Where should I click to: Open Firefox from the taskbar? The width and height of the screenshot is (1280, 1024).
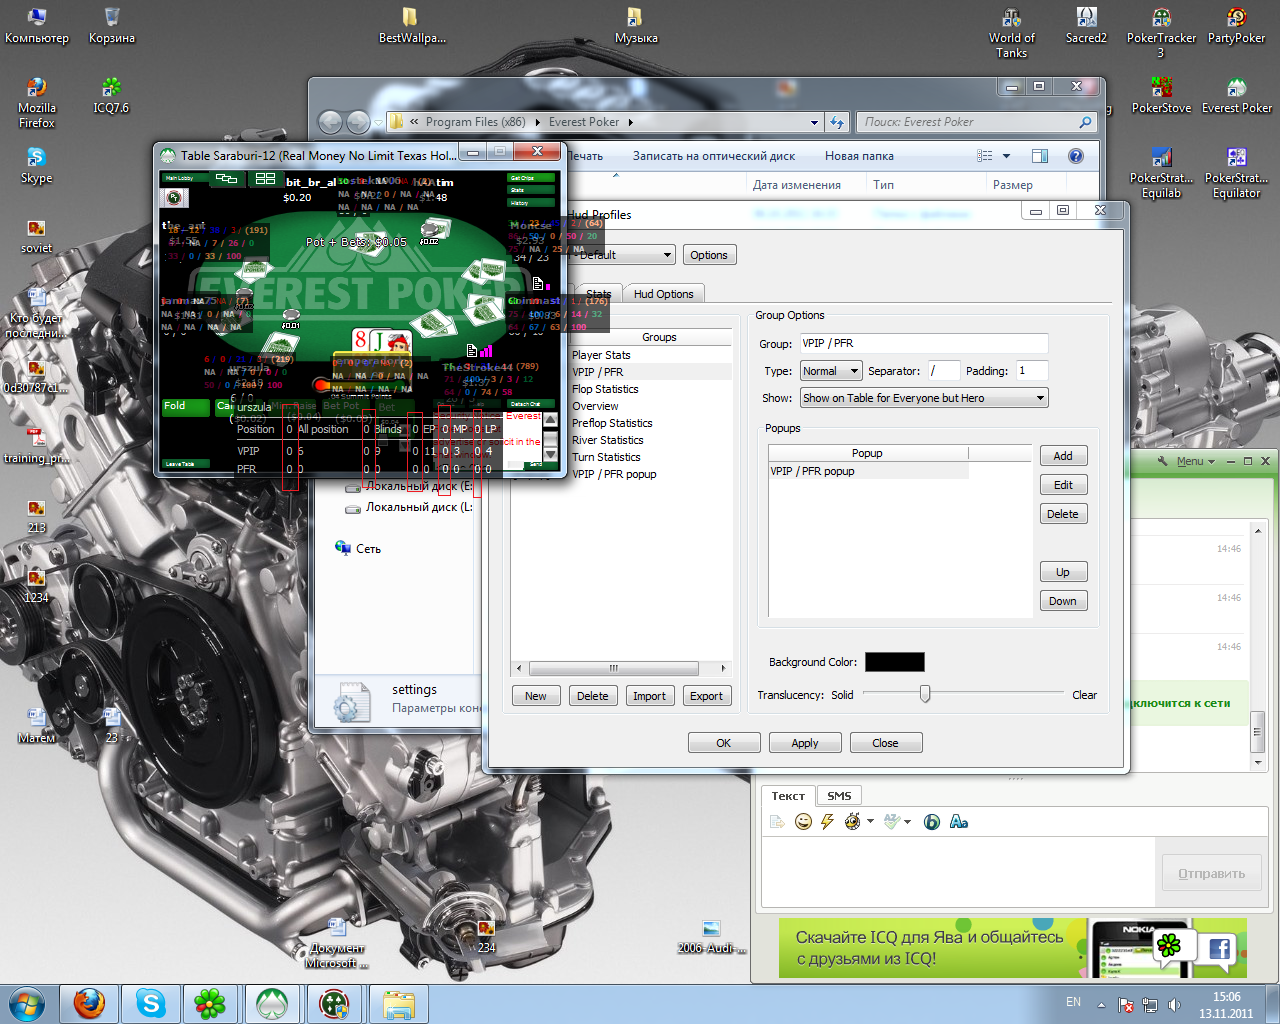89,1003
